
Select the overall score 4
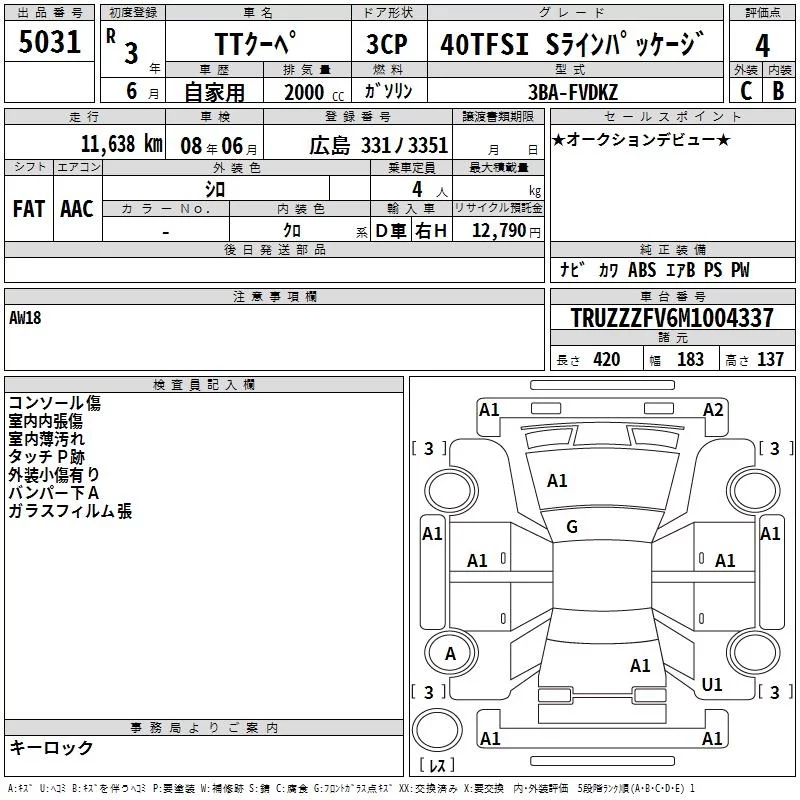tap(762, 45)
